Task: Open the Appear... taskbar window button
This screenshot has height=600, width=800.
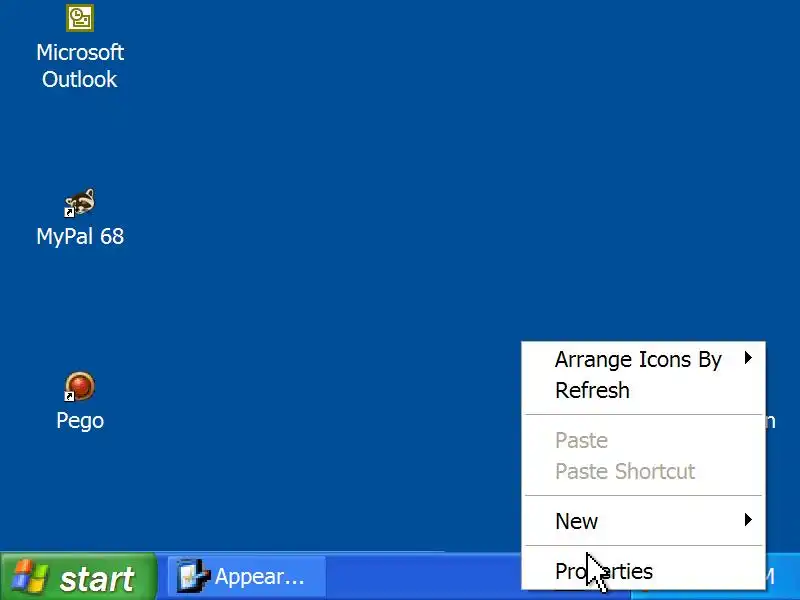Action: tap(246, 577)
